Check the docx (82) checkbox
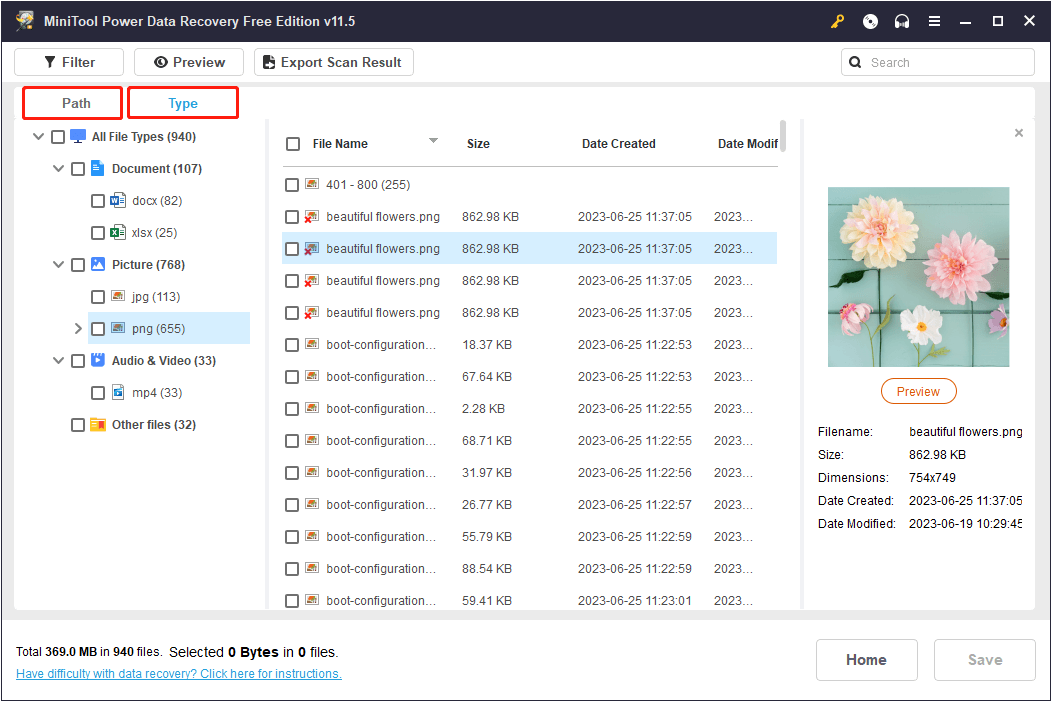1054x704 pixels. coord(98,201)
